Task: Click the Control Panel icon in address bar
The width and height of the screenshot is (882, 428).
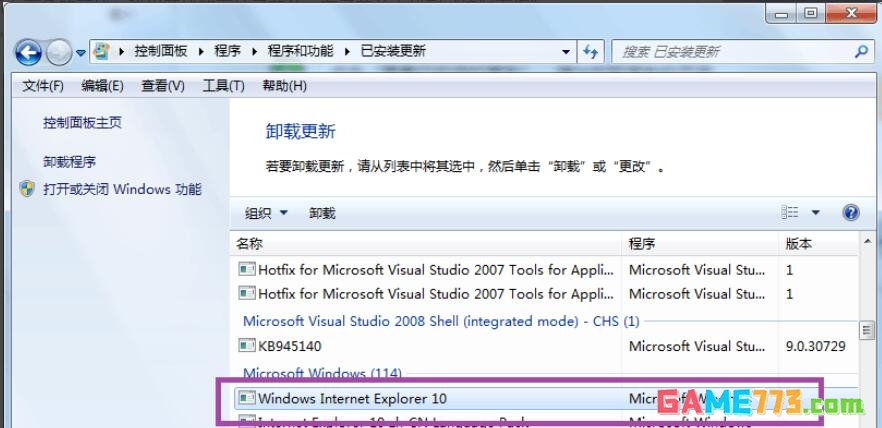Action: click(x=101, y=51)
